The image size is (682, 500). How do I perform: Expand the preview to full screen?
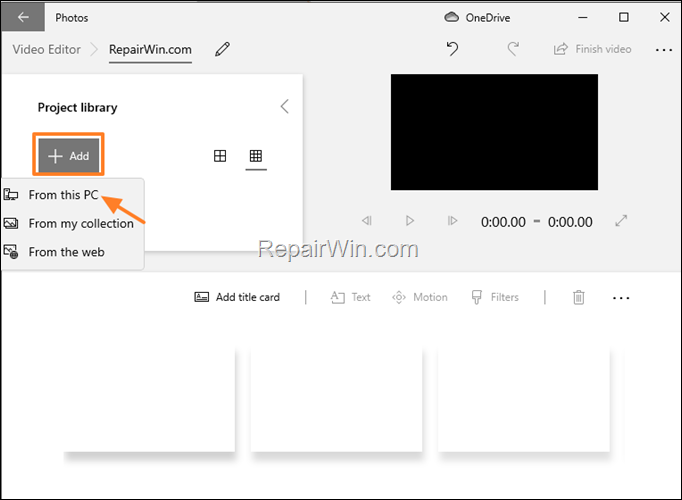621,221
